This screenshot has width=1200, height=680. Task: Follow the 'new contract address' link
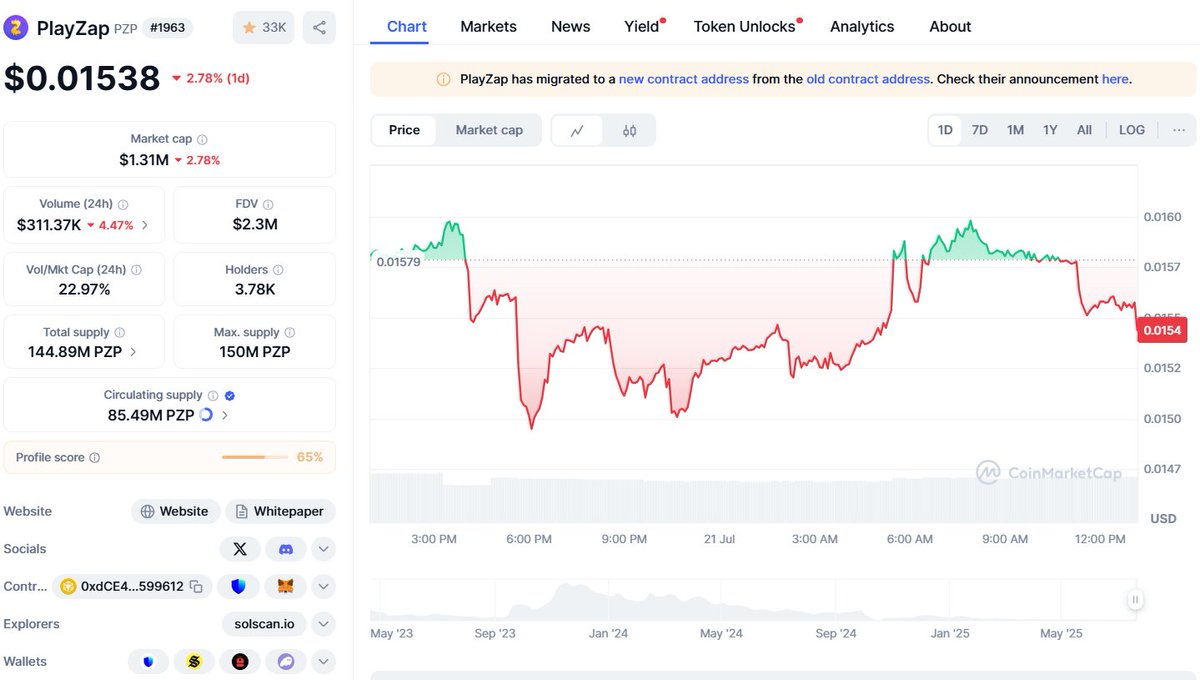[x=684, y=79]
